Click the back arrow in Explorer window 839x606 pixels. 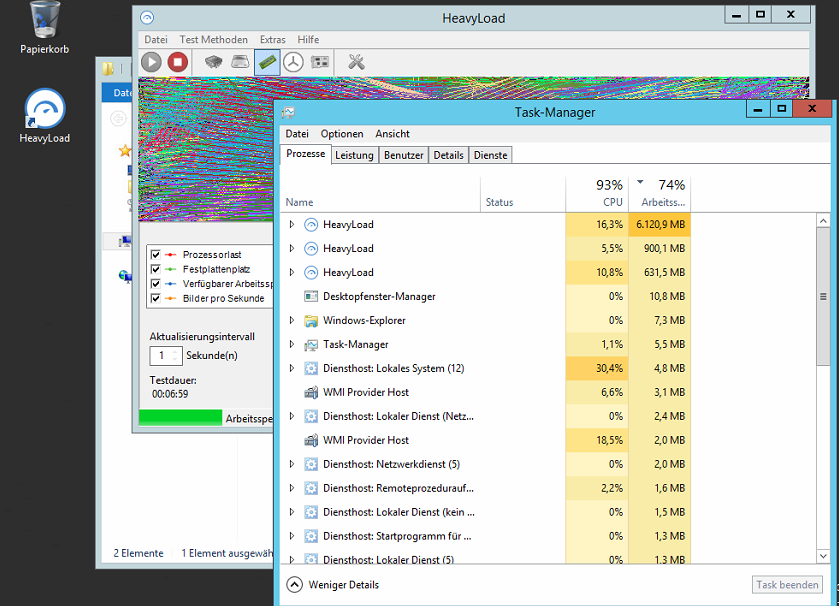tap(118, 118)
